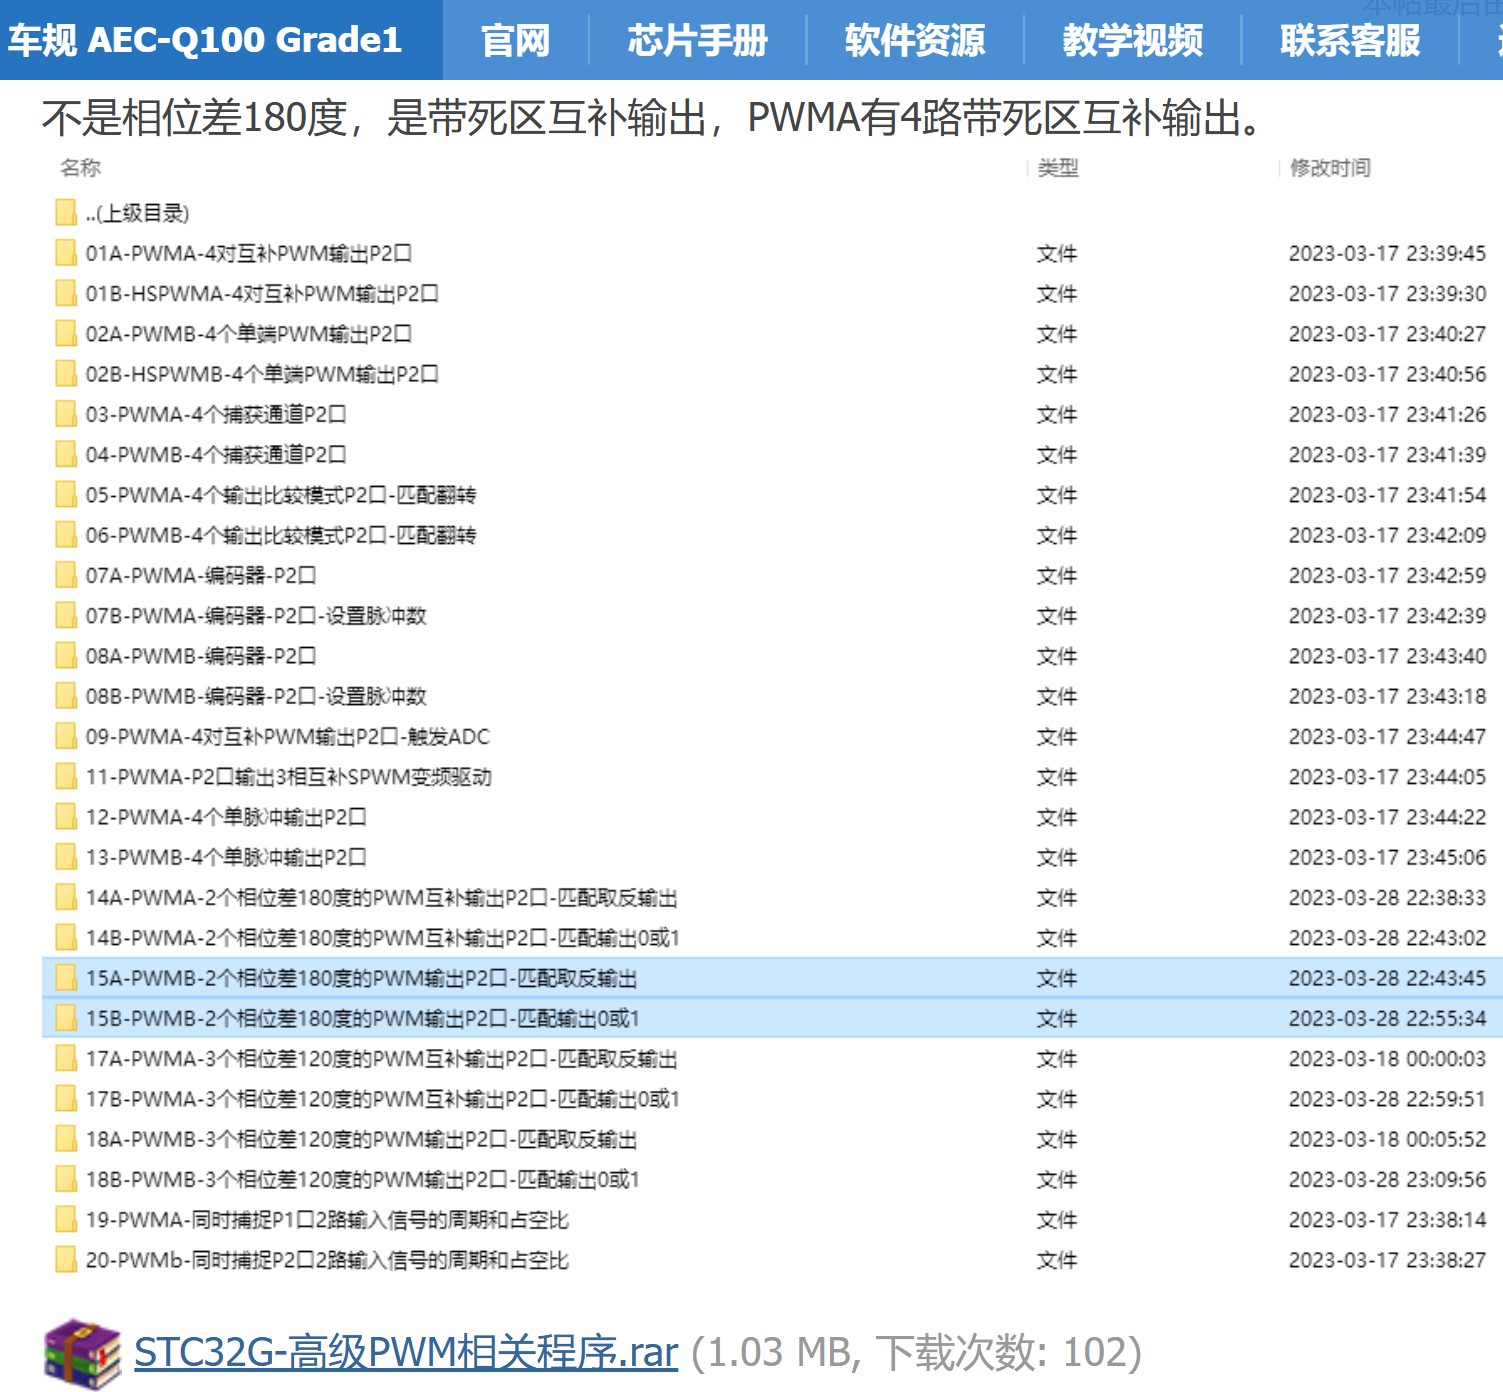Select 11-PWMA-P2口输出3相互补SPWM变频驱动 name

coord(289,776)
